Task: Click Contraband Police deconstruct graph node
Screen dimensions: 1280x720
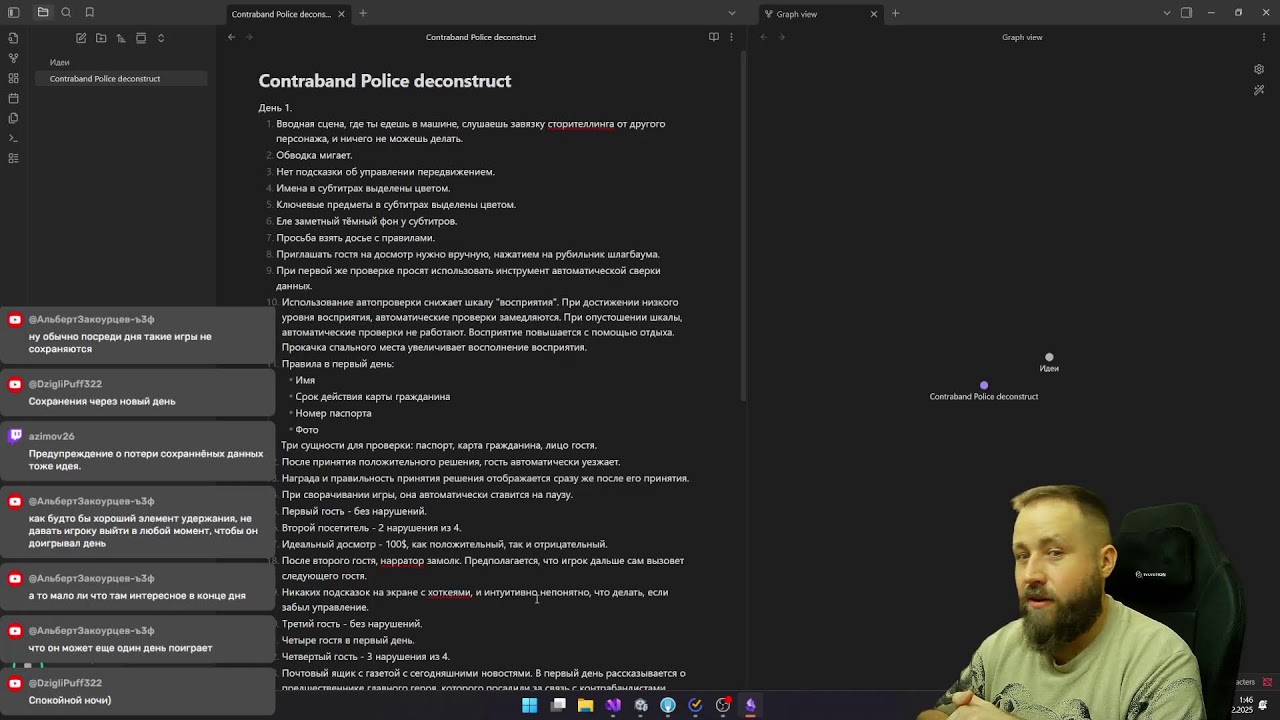Action: pyautogui.click(x=984, y=385)
